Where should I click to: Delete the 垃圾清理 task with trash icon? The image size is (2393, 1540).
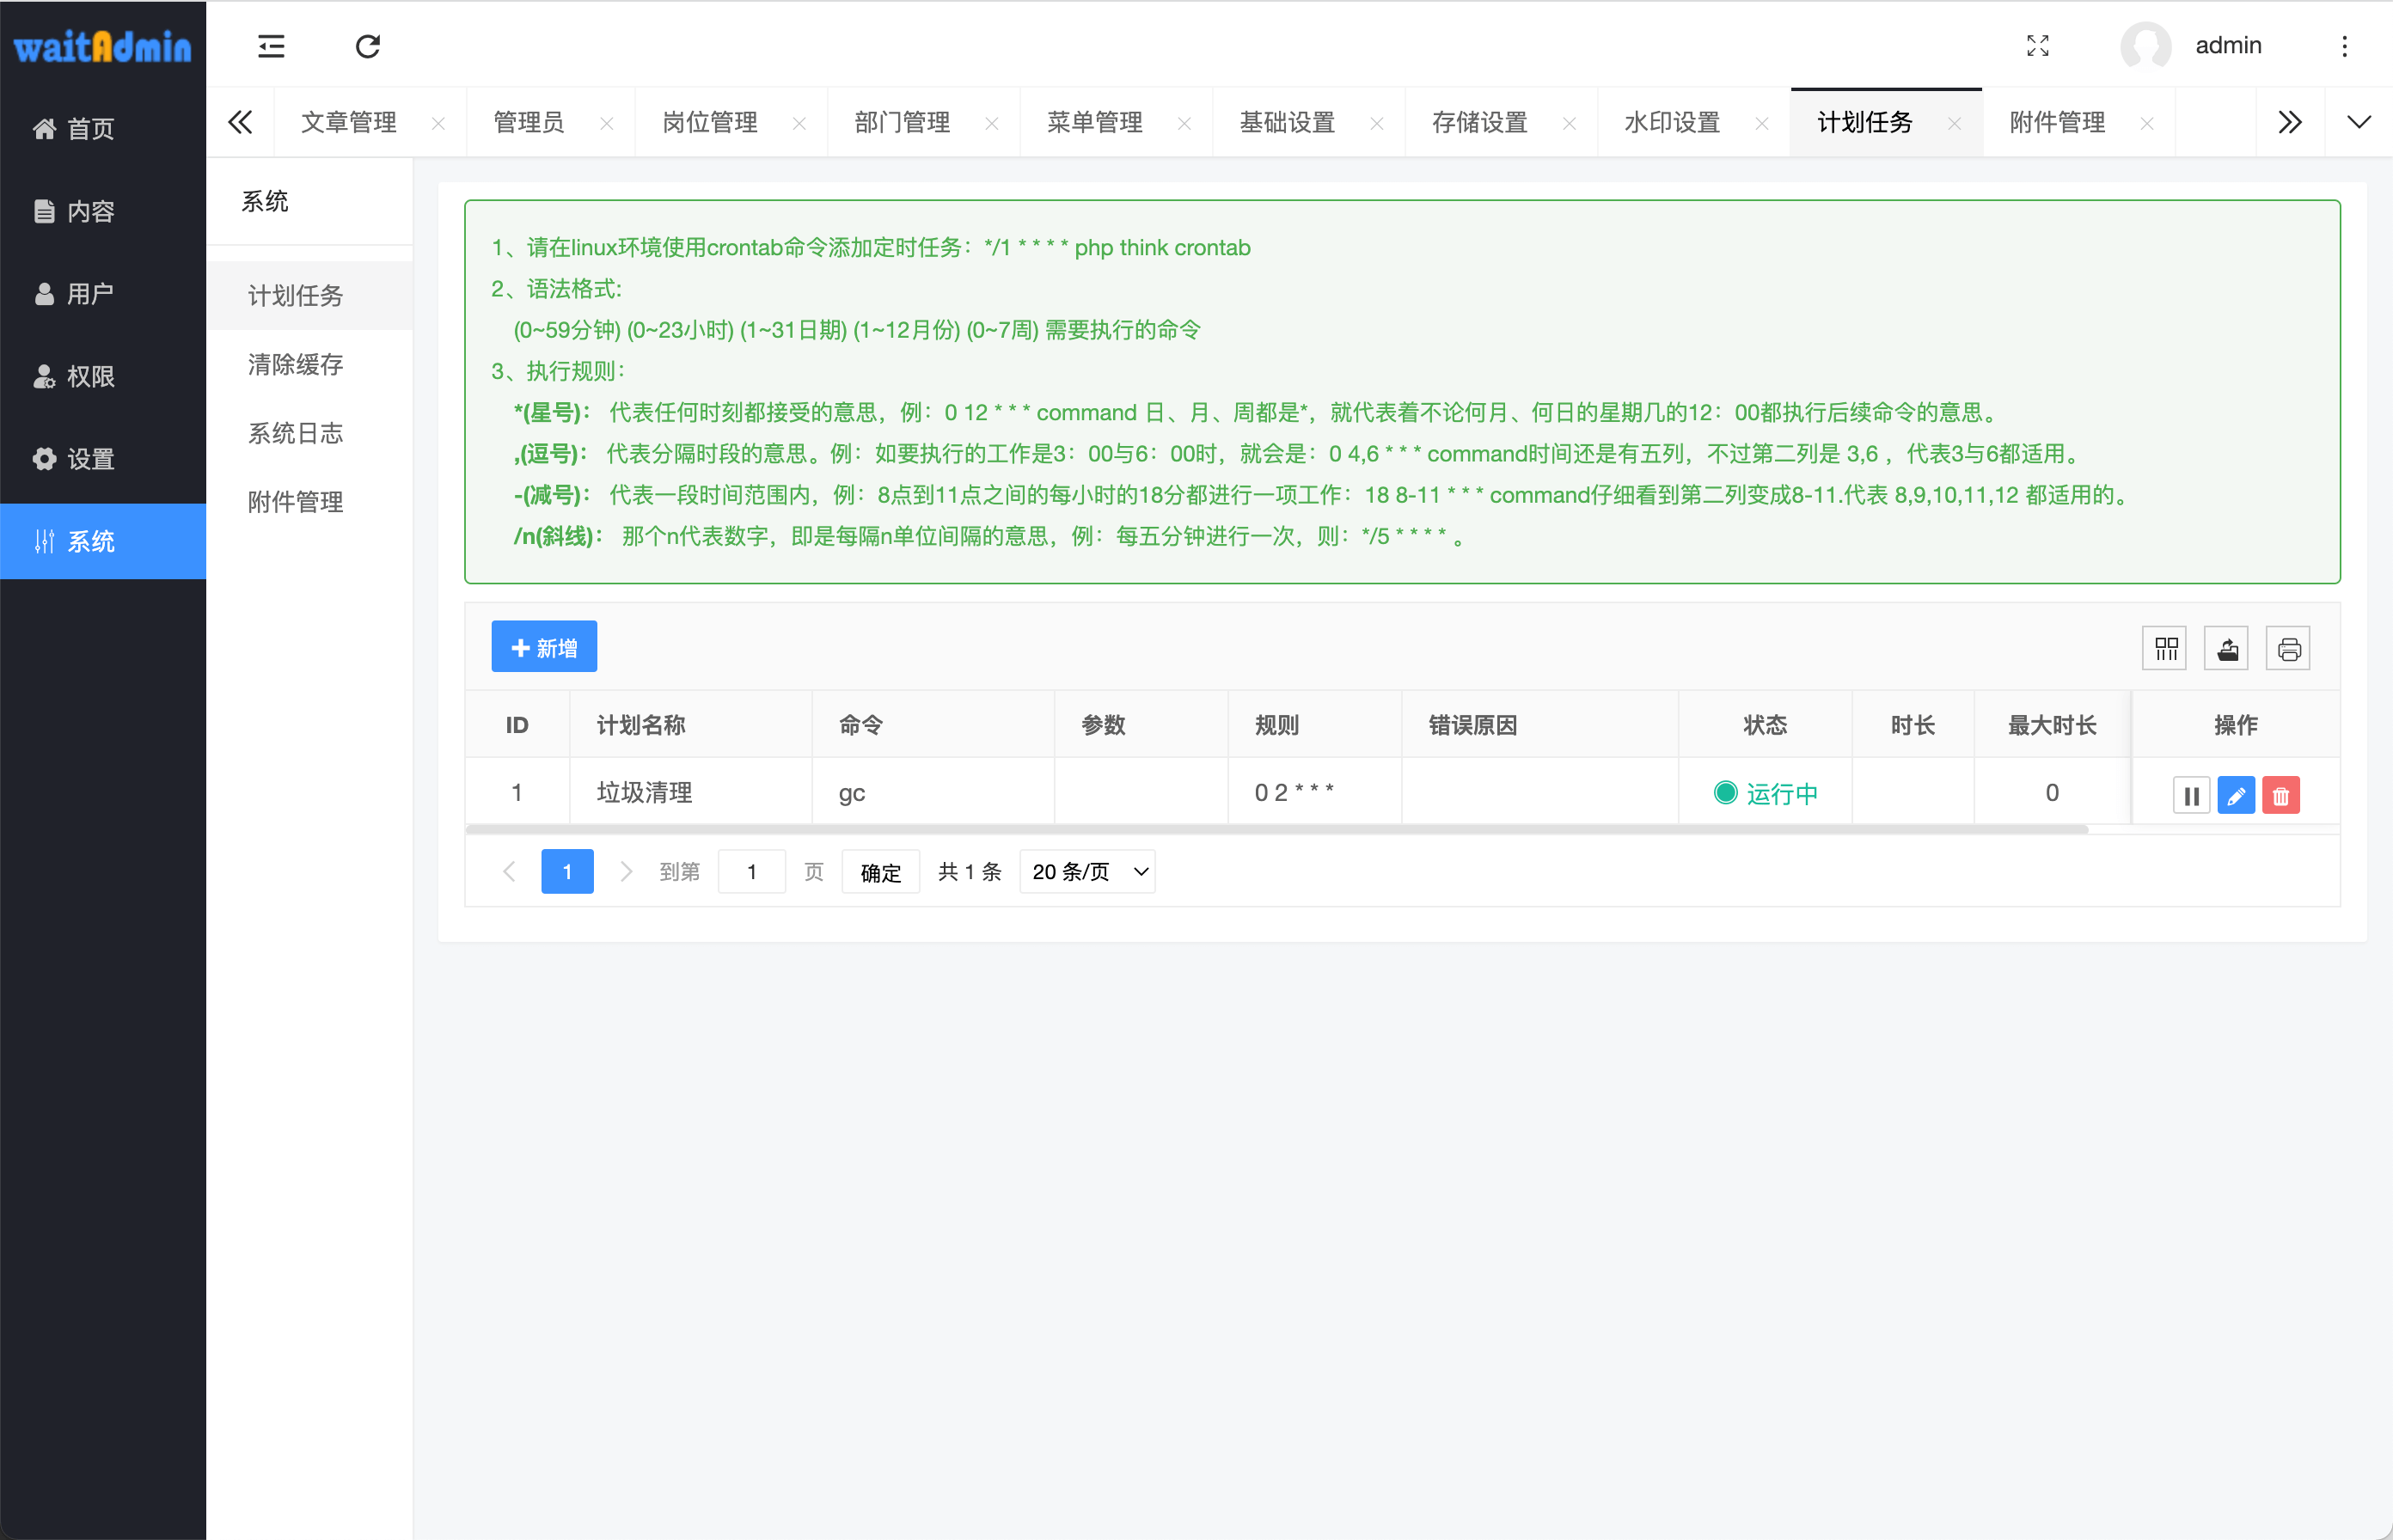click(2281, 795)
